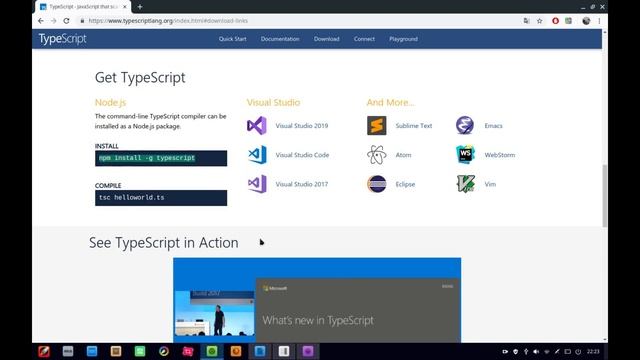Click the Visual Studio 2017 link
The height and width of the screenshot is (360, 640).
pos(302,184)
